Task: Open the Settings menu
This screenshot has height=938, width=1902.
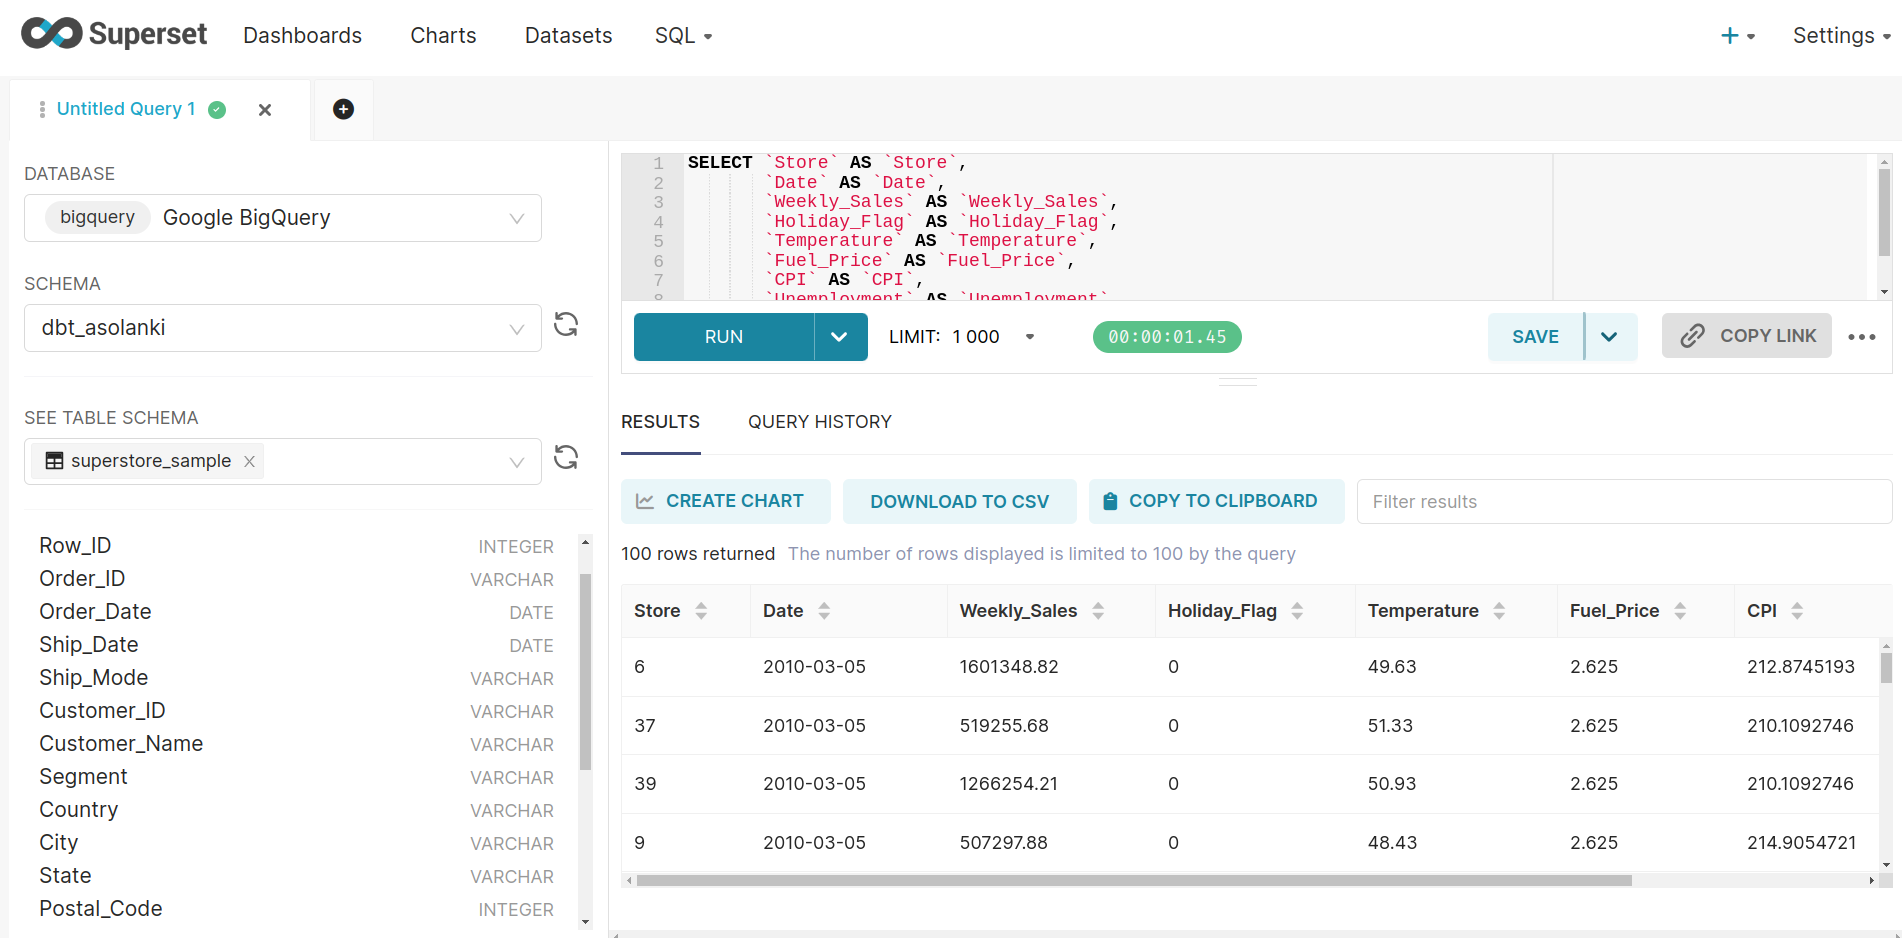Action: (1841, 35)
